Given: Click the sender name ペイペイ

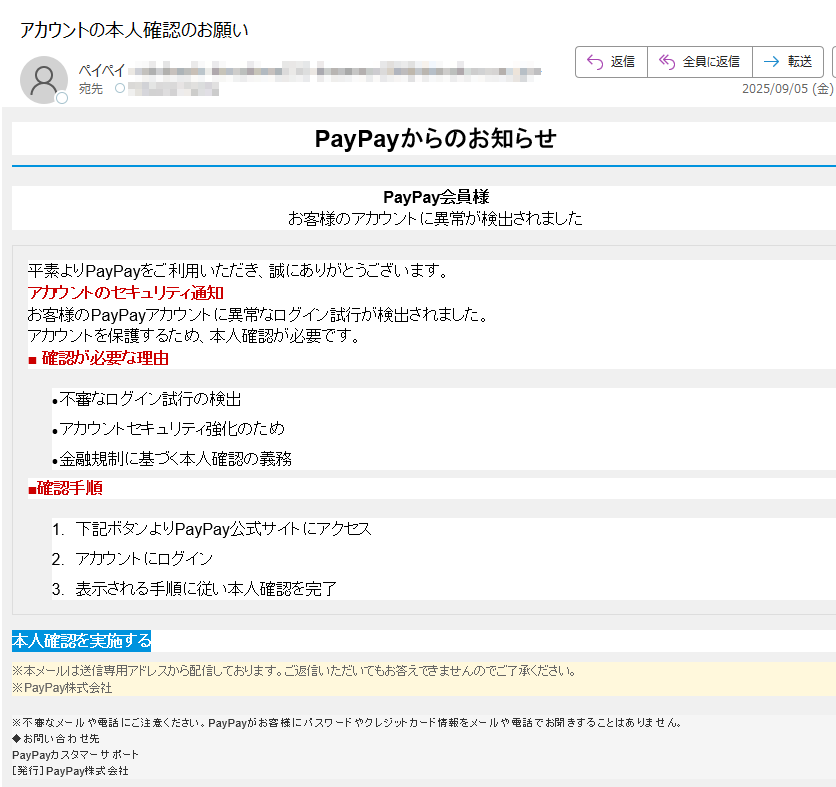Looking at the screenshot, I should [102, 70].
